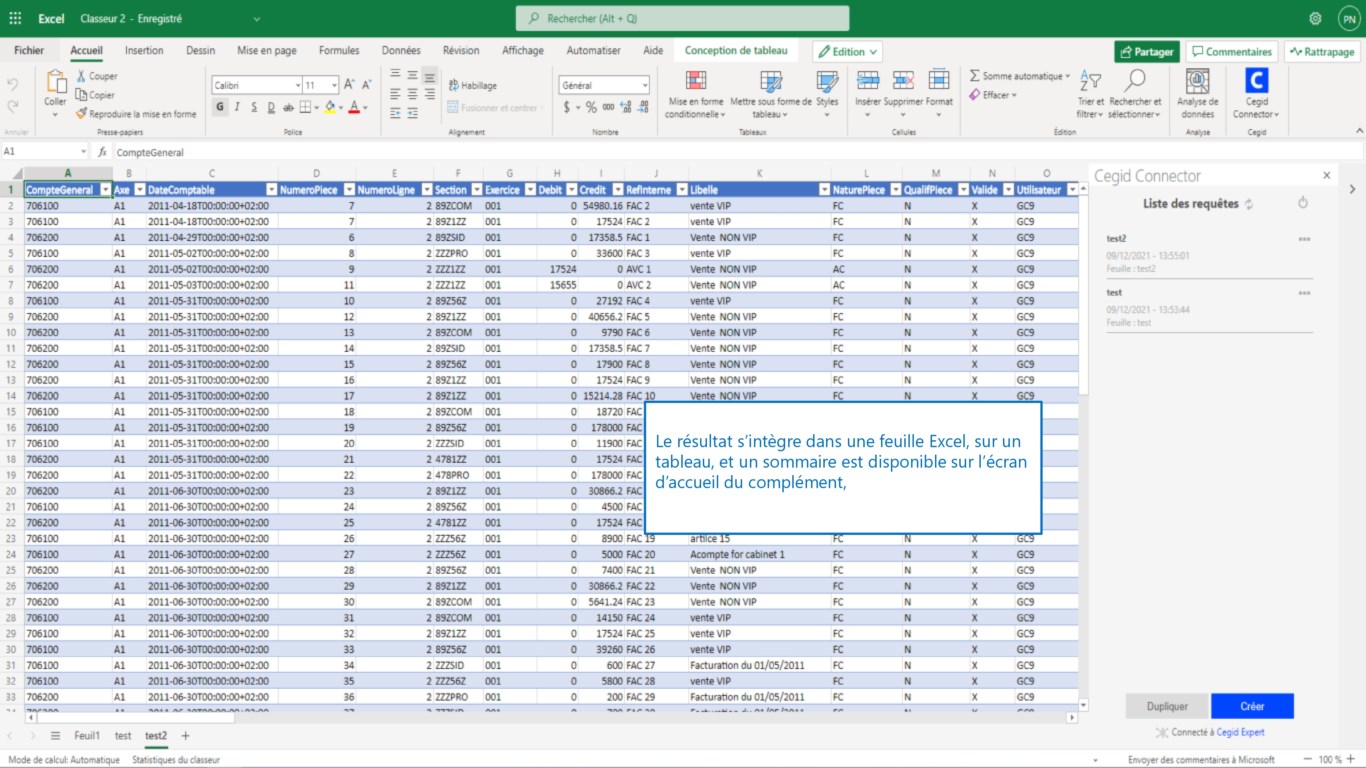Image resolution: width=1366 pixels, height=768 pixels.
Task: Click the Créer button
Action: 1252,706
